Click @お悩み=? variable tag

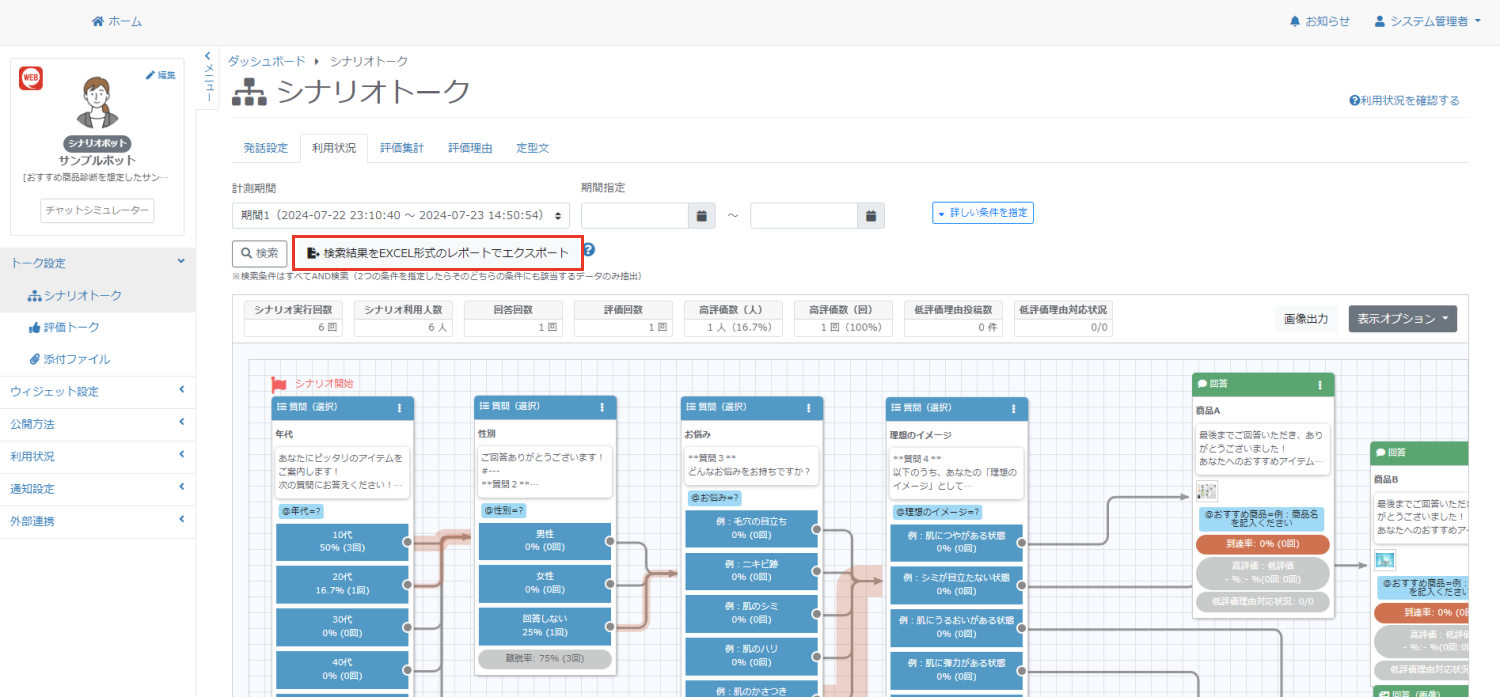point(715,498)
